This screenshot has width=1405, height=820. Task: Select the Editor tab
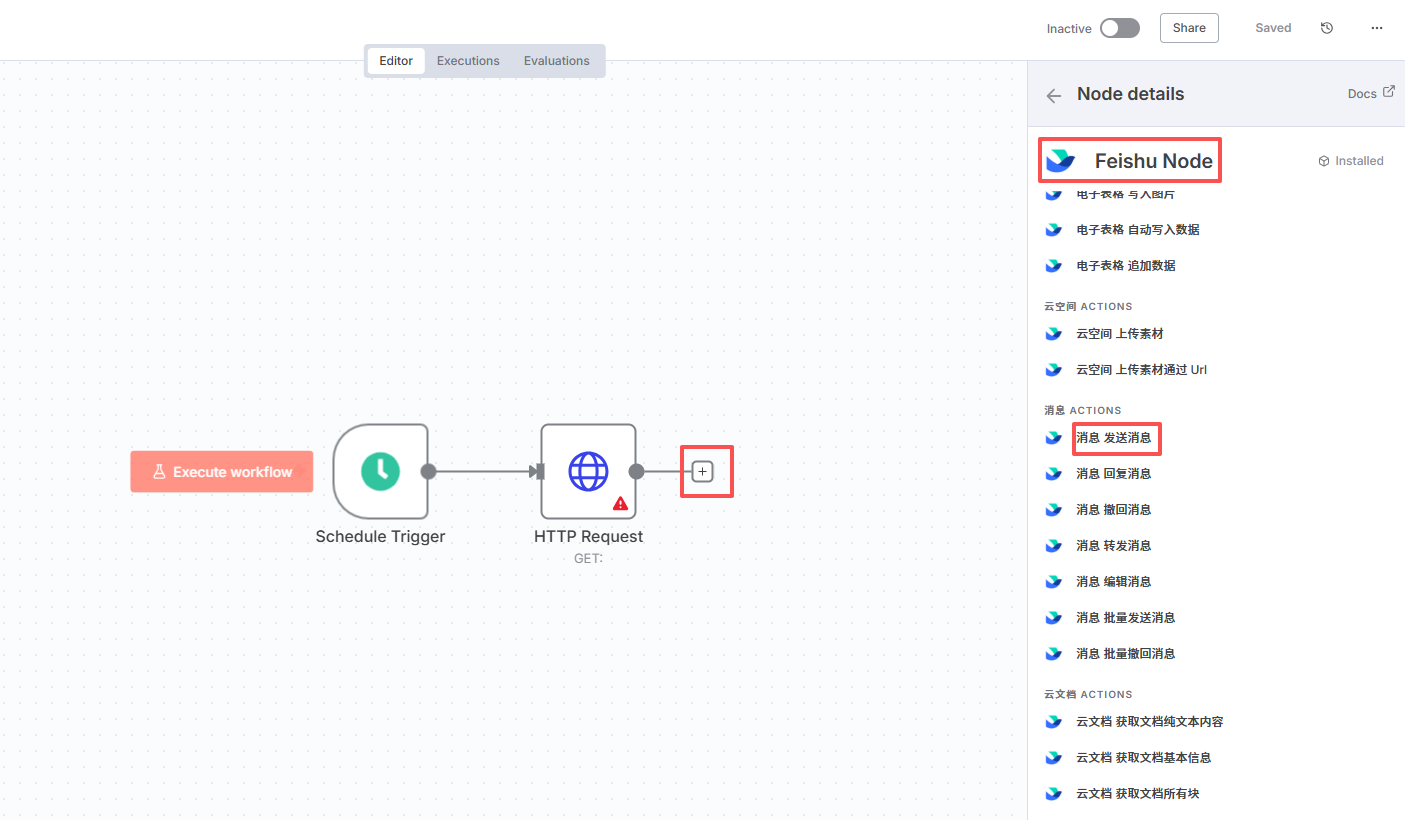point(396,61)
